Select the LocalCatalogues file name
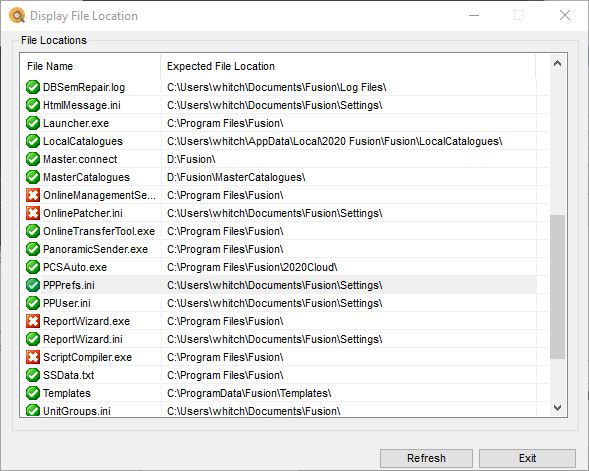Screen dimensions: 589x471 click(x=83, y=142)
